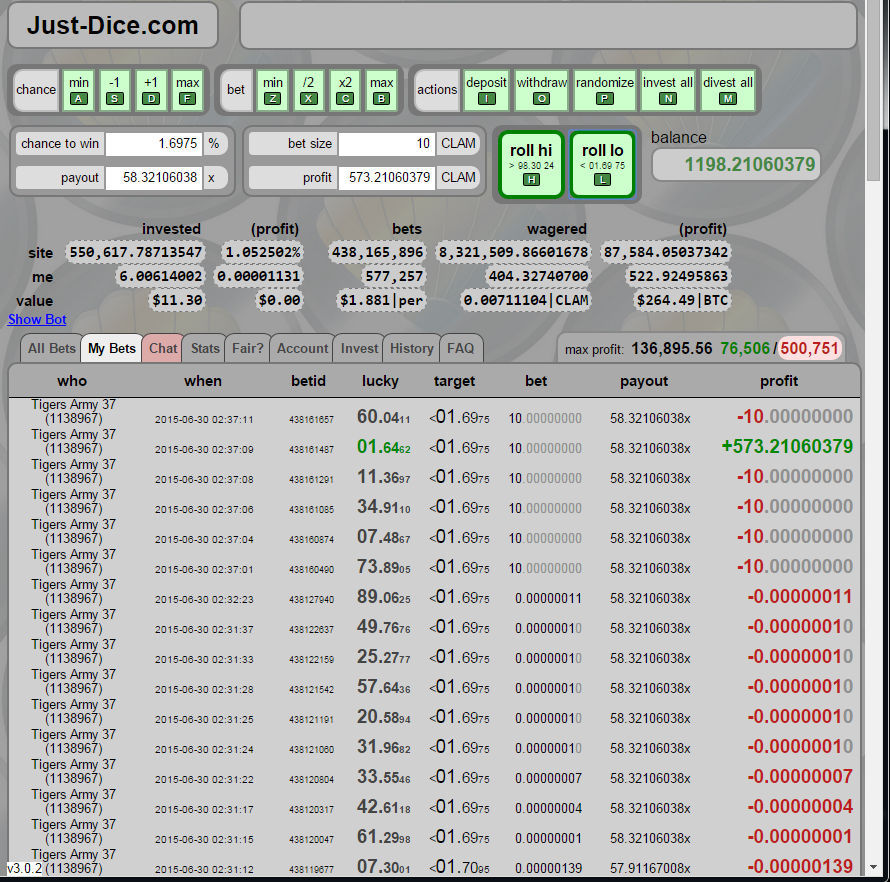
Task: Open the Show Bot link
Action: tap(37, 320)
